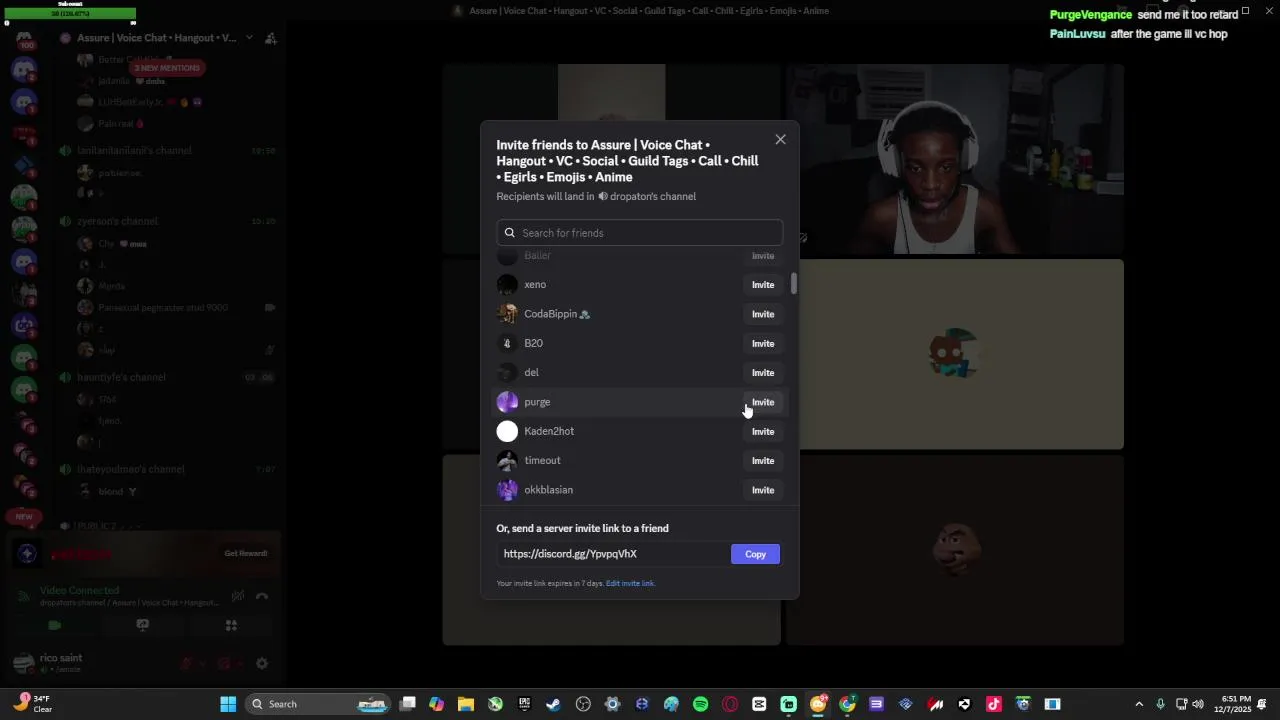Open lanilanilanilani's voice channel
Viewport: 1280px width, 720px height.
pos(134,151)
